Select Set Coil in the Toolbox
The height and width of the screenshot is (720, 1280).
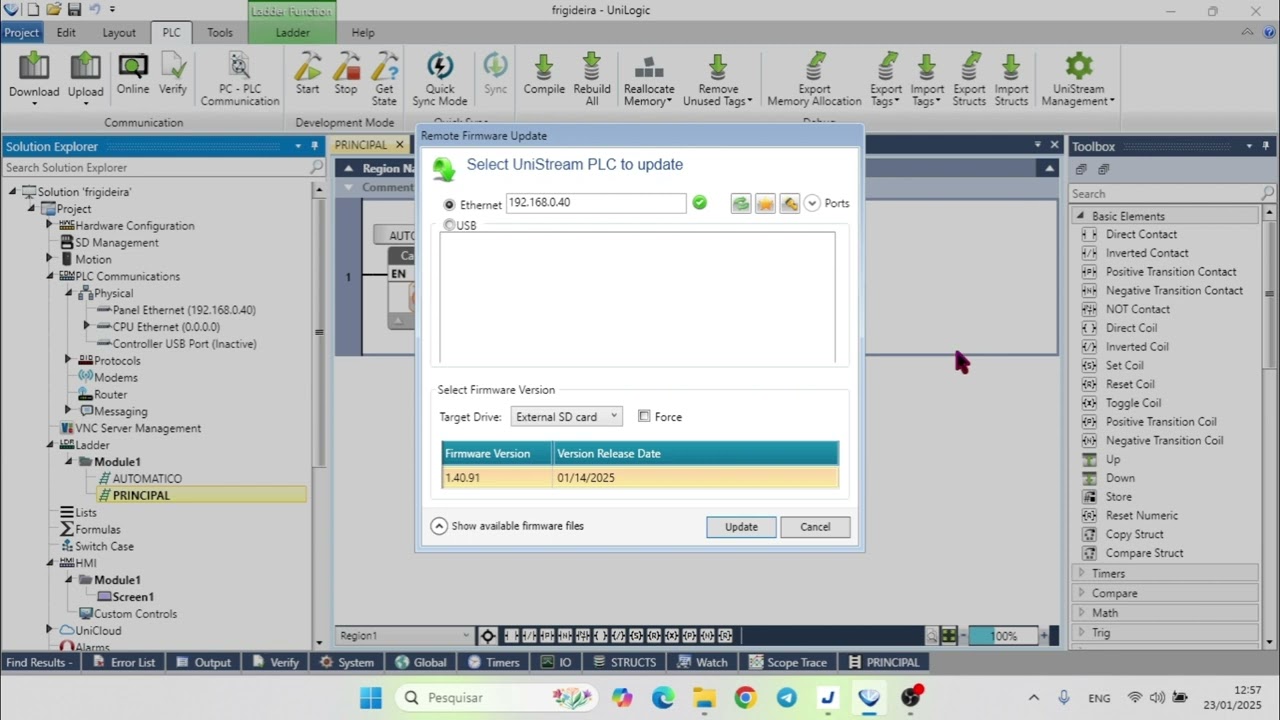coord(1124,365)
